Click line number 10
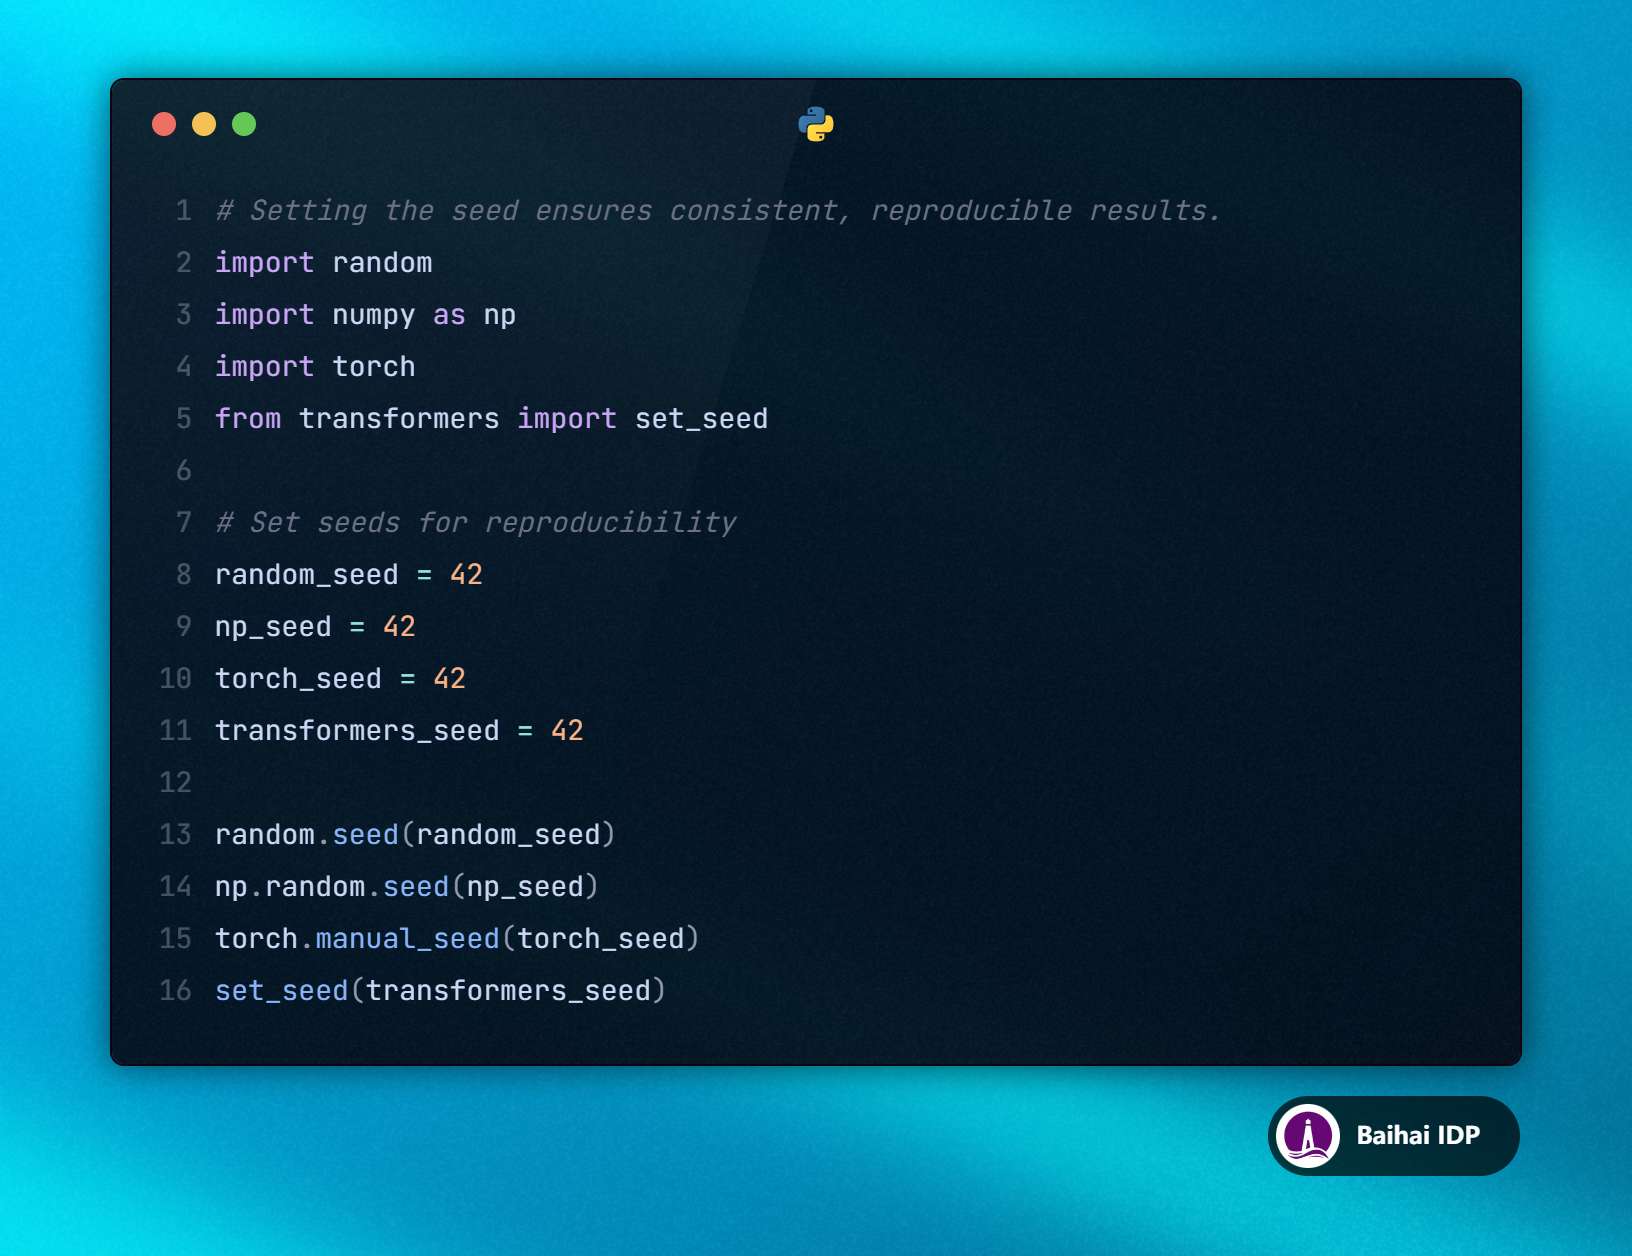This screenshot has width=1632, height=1256. pos(175,679)
